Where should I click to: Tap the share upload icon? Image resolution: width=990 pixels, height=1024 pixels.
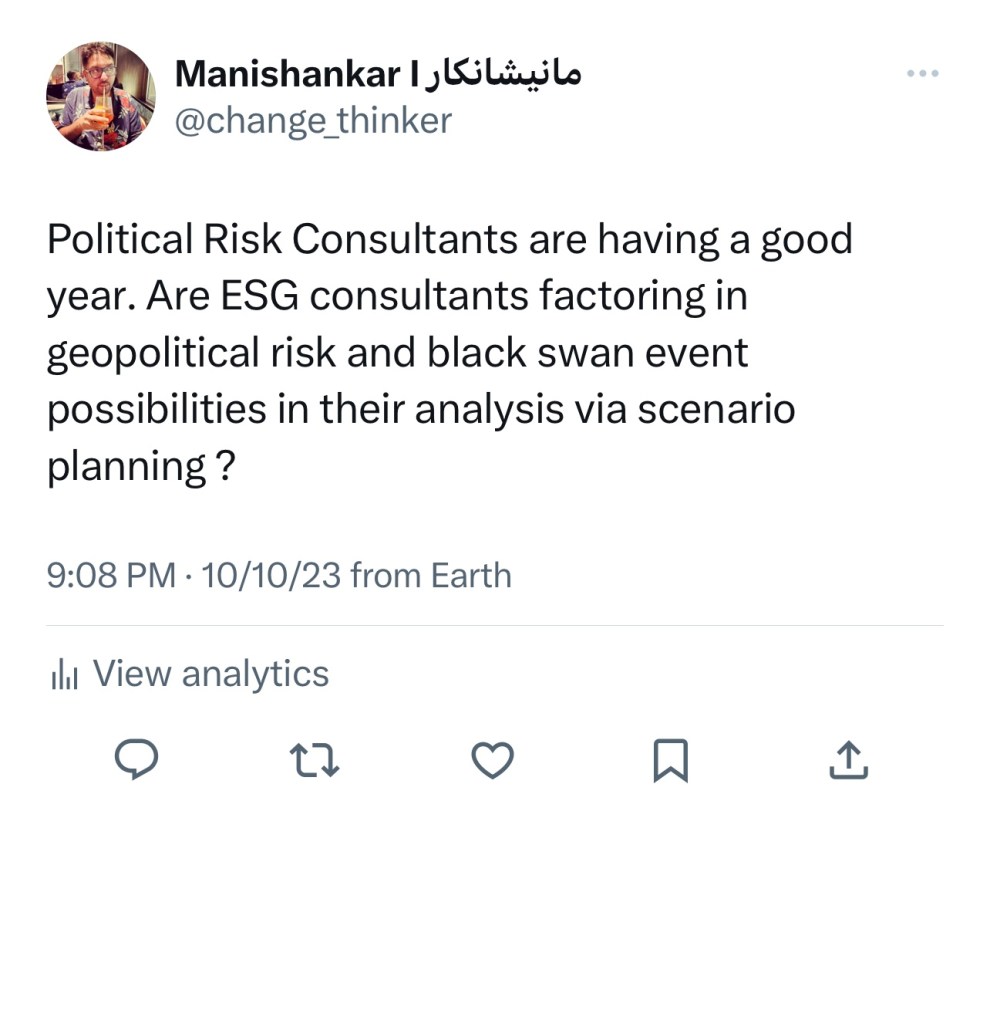(849, 761)
